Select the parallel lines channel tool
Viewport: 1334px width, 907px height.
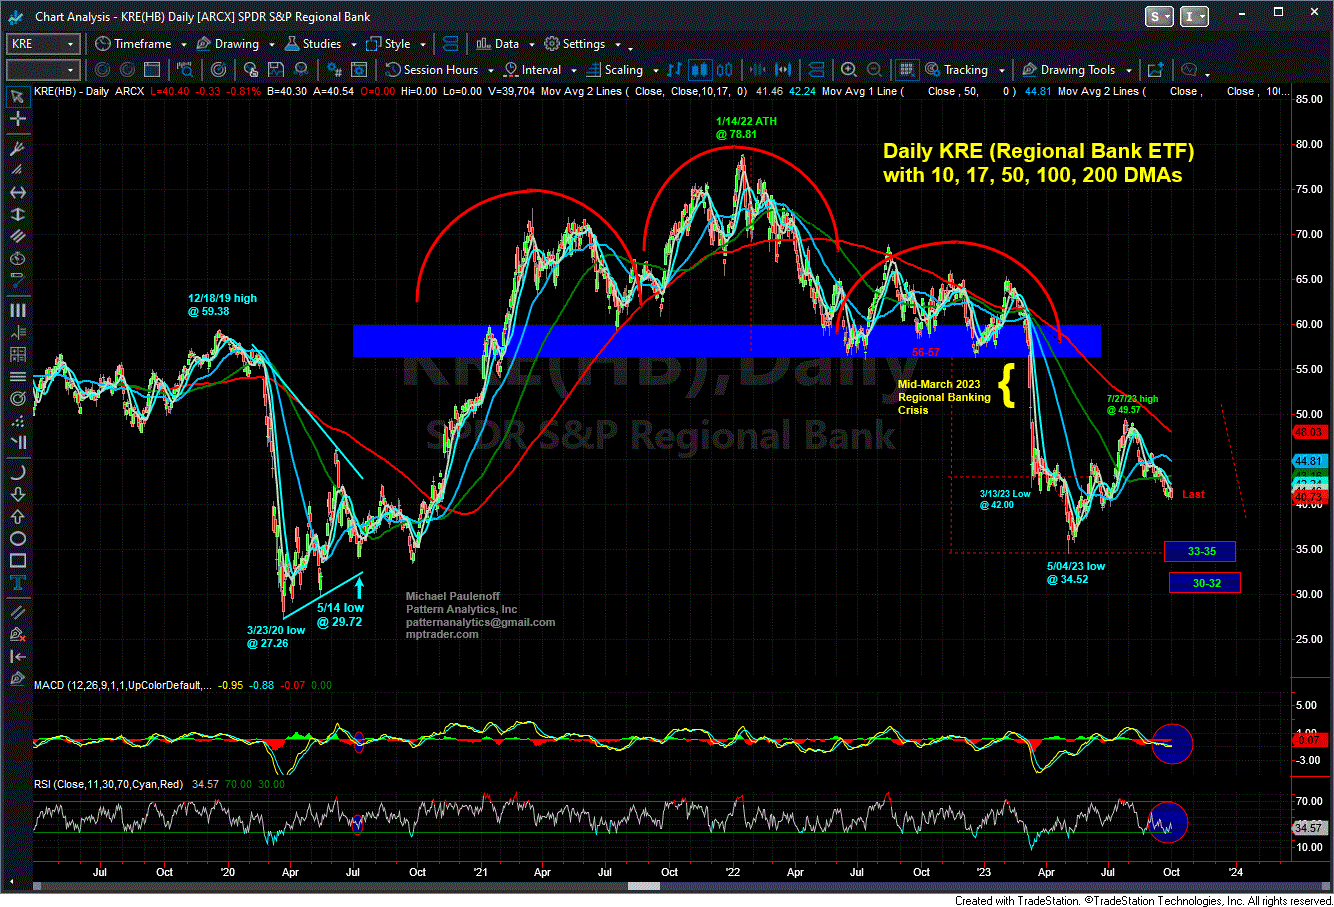[x=17, y=236]
